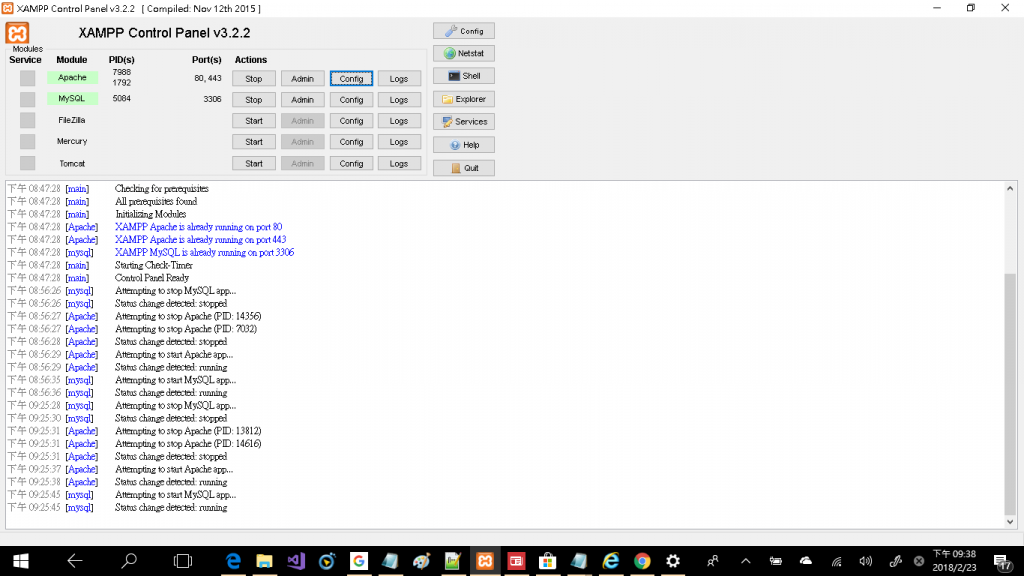Screen dimensions: 1024x576
Task: Click the Mercury module name
Action: point(72,141)
